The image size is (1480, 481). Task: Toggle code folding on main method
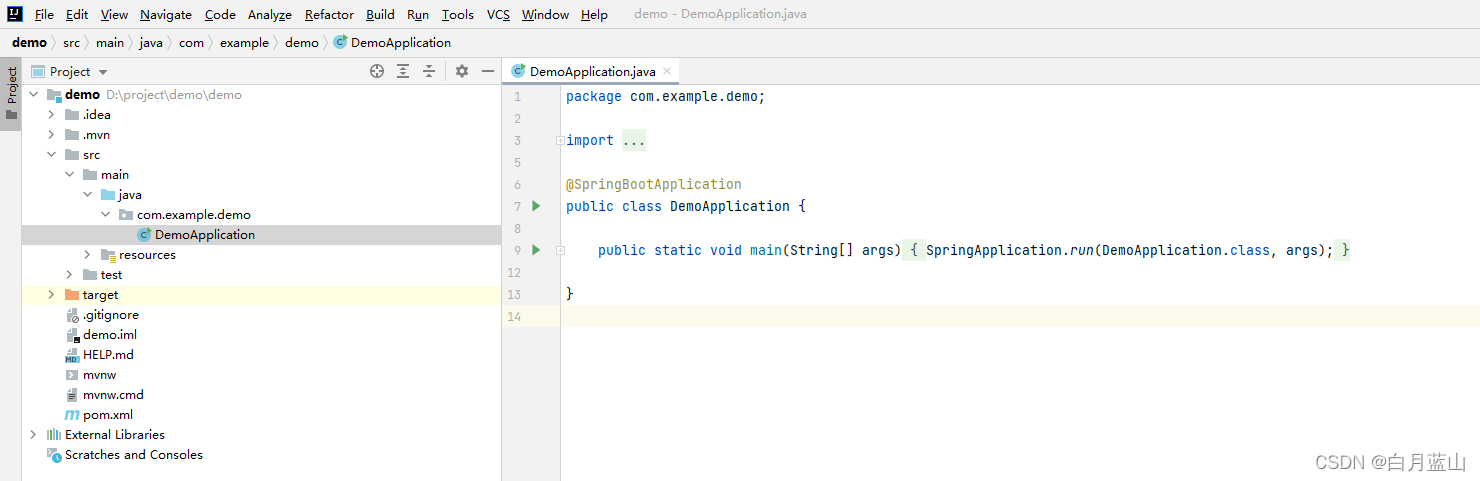(x=560, y=250)
